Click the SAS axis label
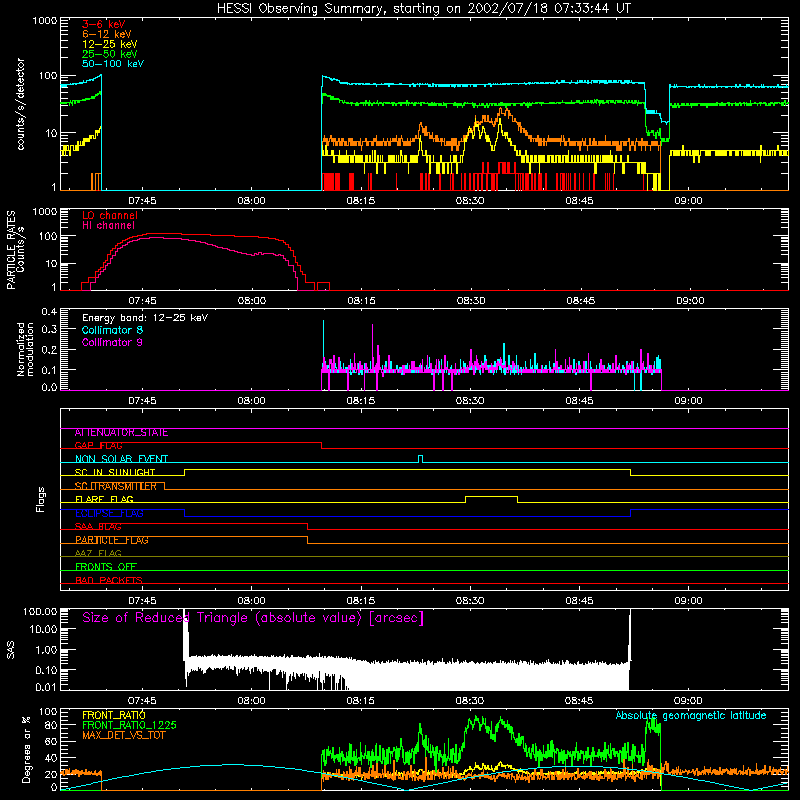 pyautogui.click(x=11, y=650)
